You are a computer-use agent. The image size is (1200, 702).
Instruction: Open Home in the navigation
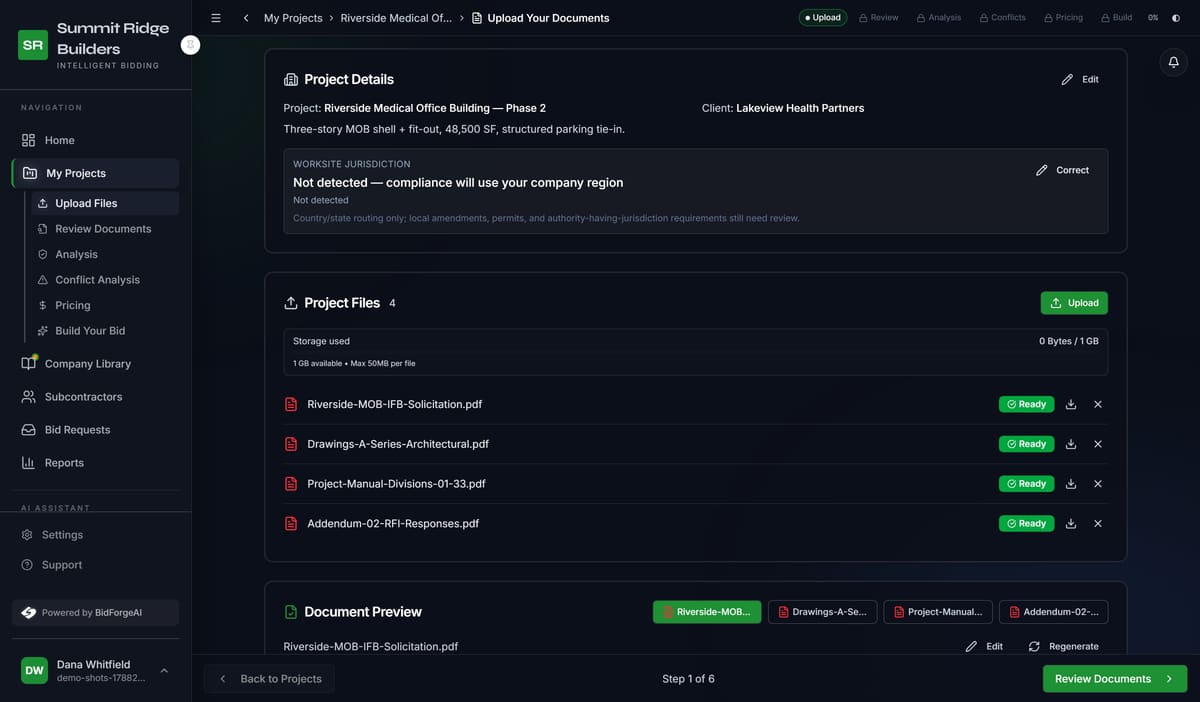(x=96, y=140)
